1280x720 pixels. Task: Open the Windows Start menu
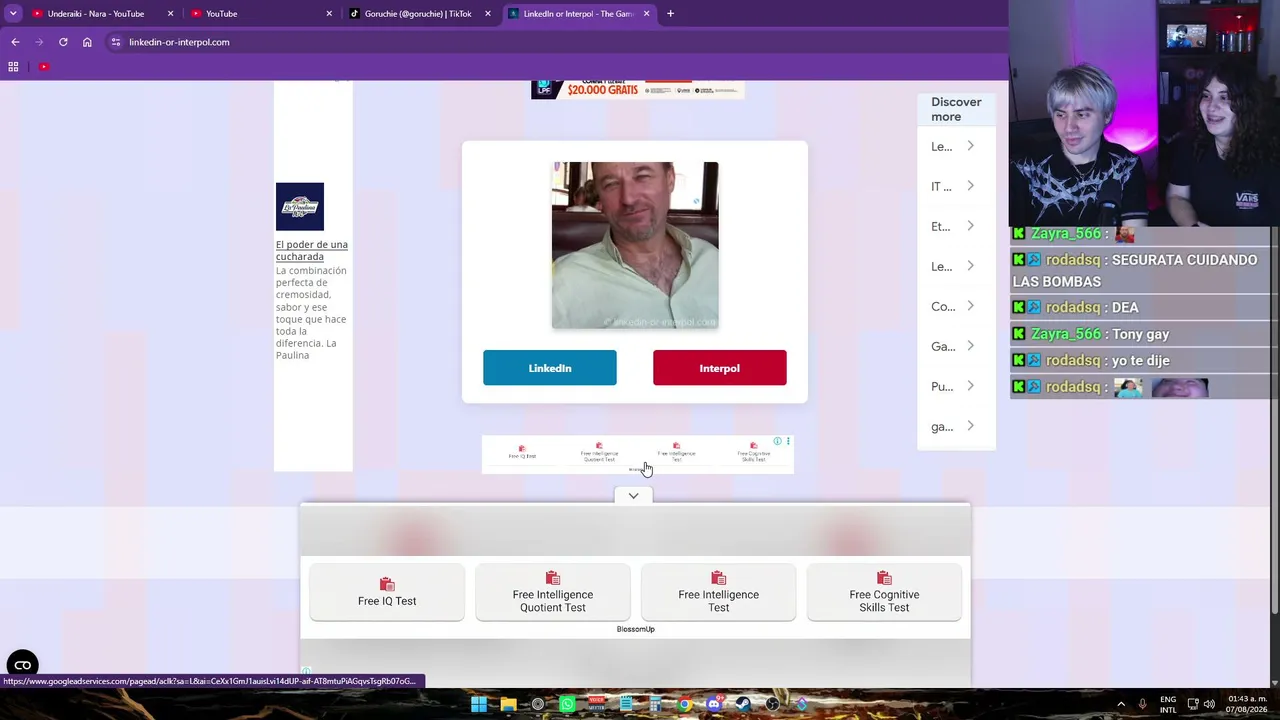(479, 704)
